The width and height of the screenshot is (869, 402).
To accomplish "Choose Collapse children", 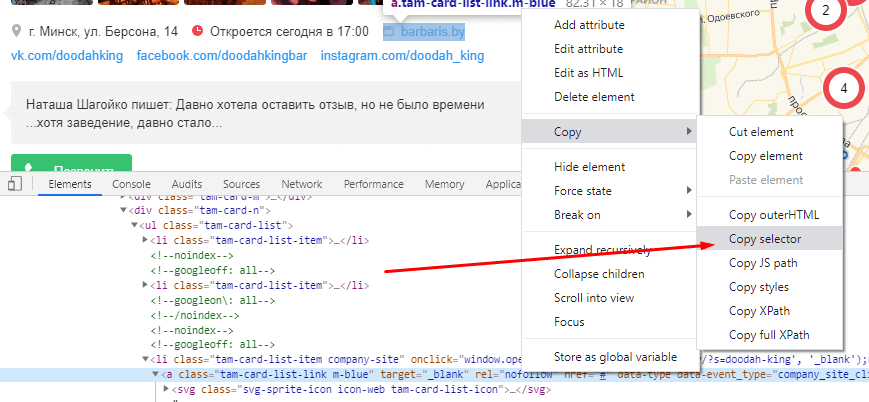I will [611, 274].
